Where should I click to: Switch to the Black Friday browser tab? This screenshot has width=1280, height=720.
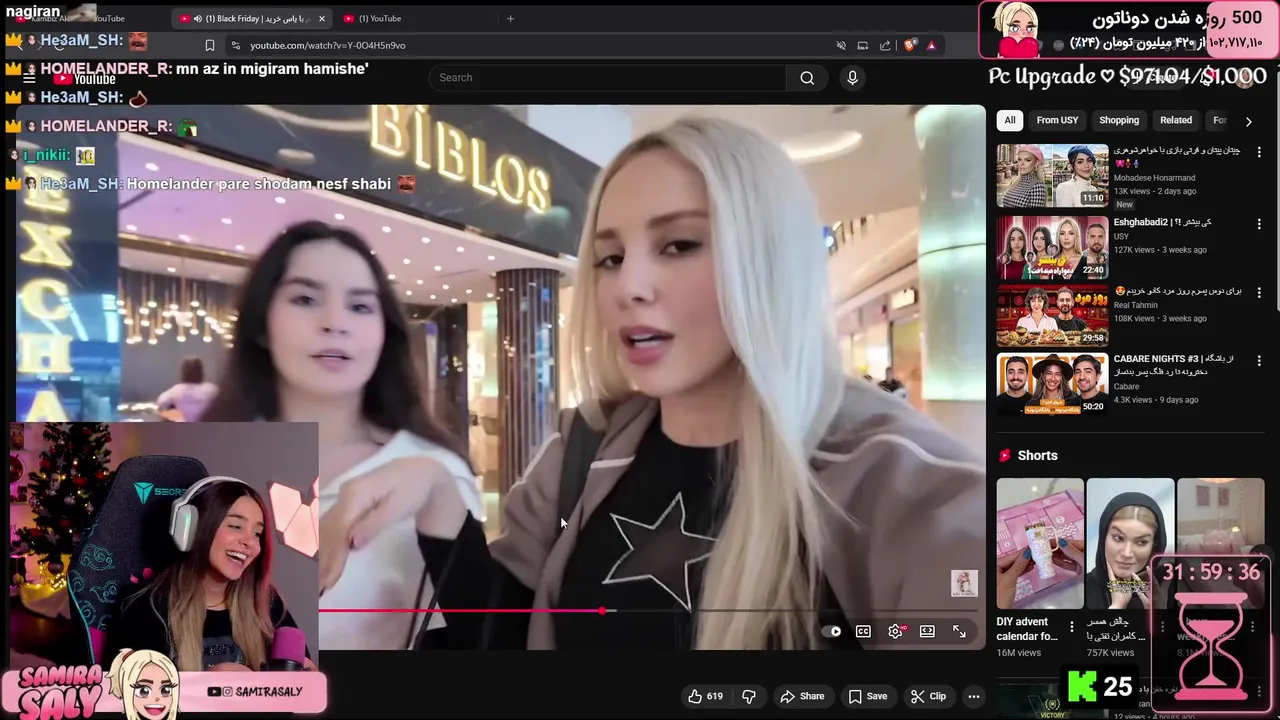250,18
